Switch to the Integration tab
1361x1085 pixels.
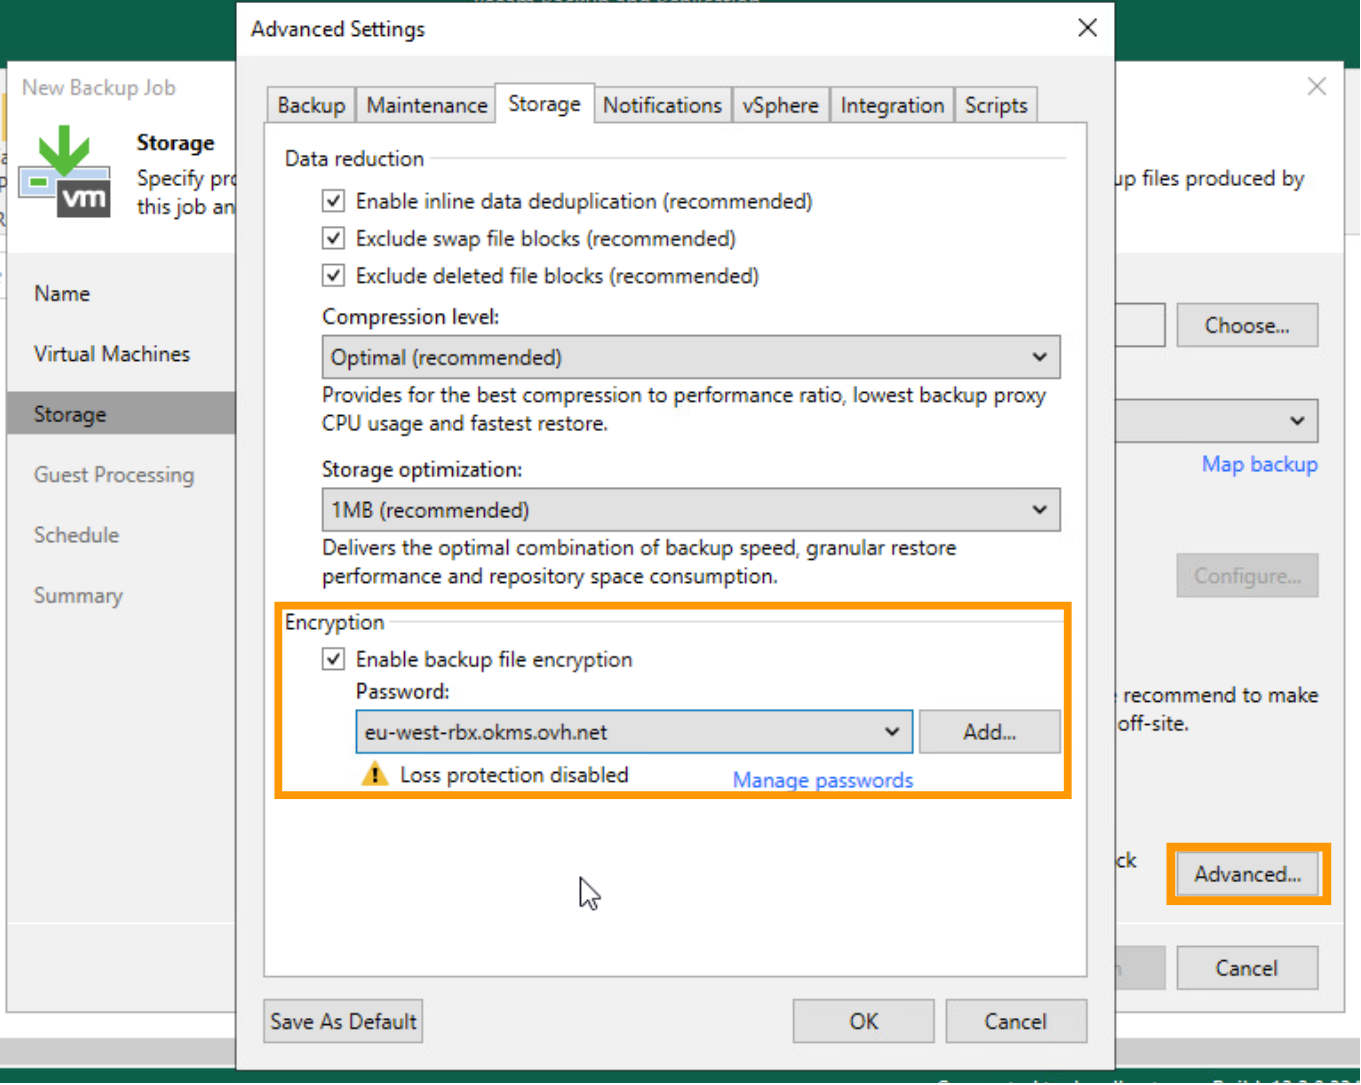891,104
